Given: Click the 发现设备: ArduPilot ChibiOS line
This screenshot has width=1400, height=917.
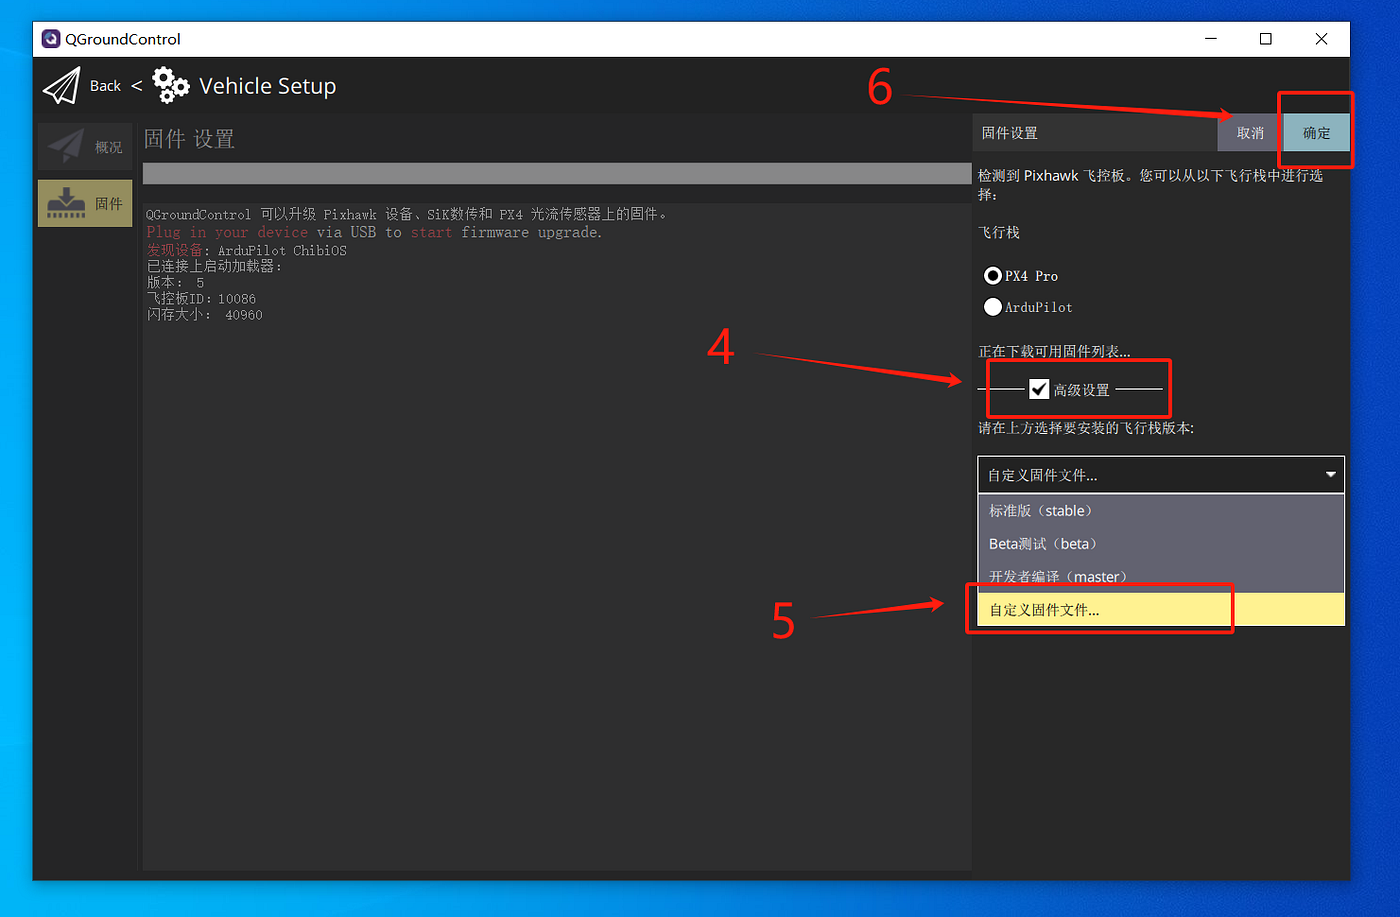Looking at the screenshot, I should [x=247, y=250].
